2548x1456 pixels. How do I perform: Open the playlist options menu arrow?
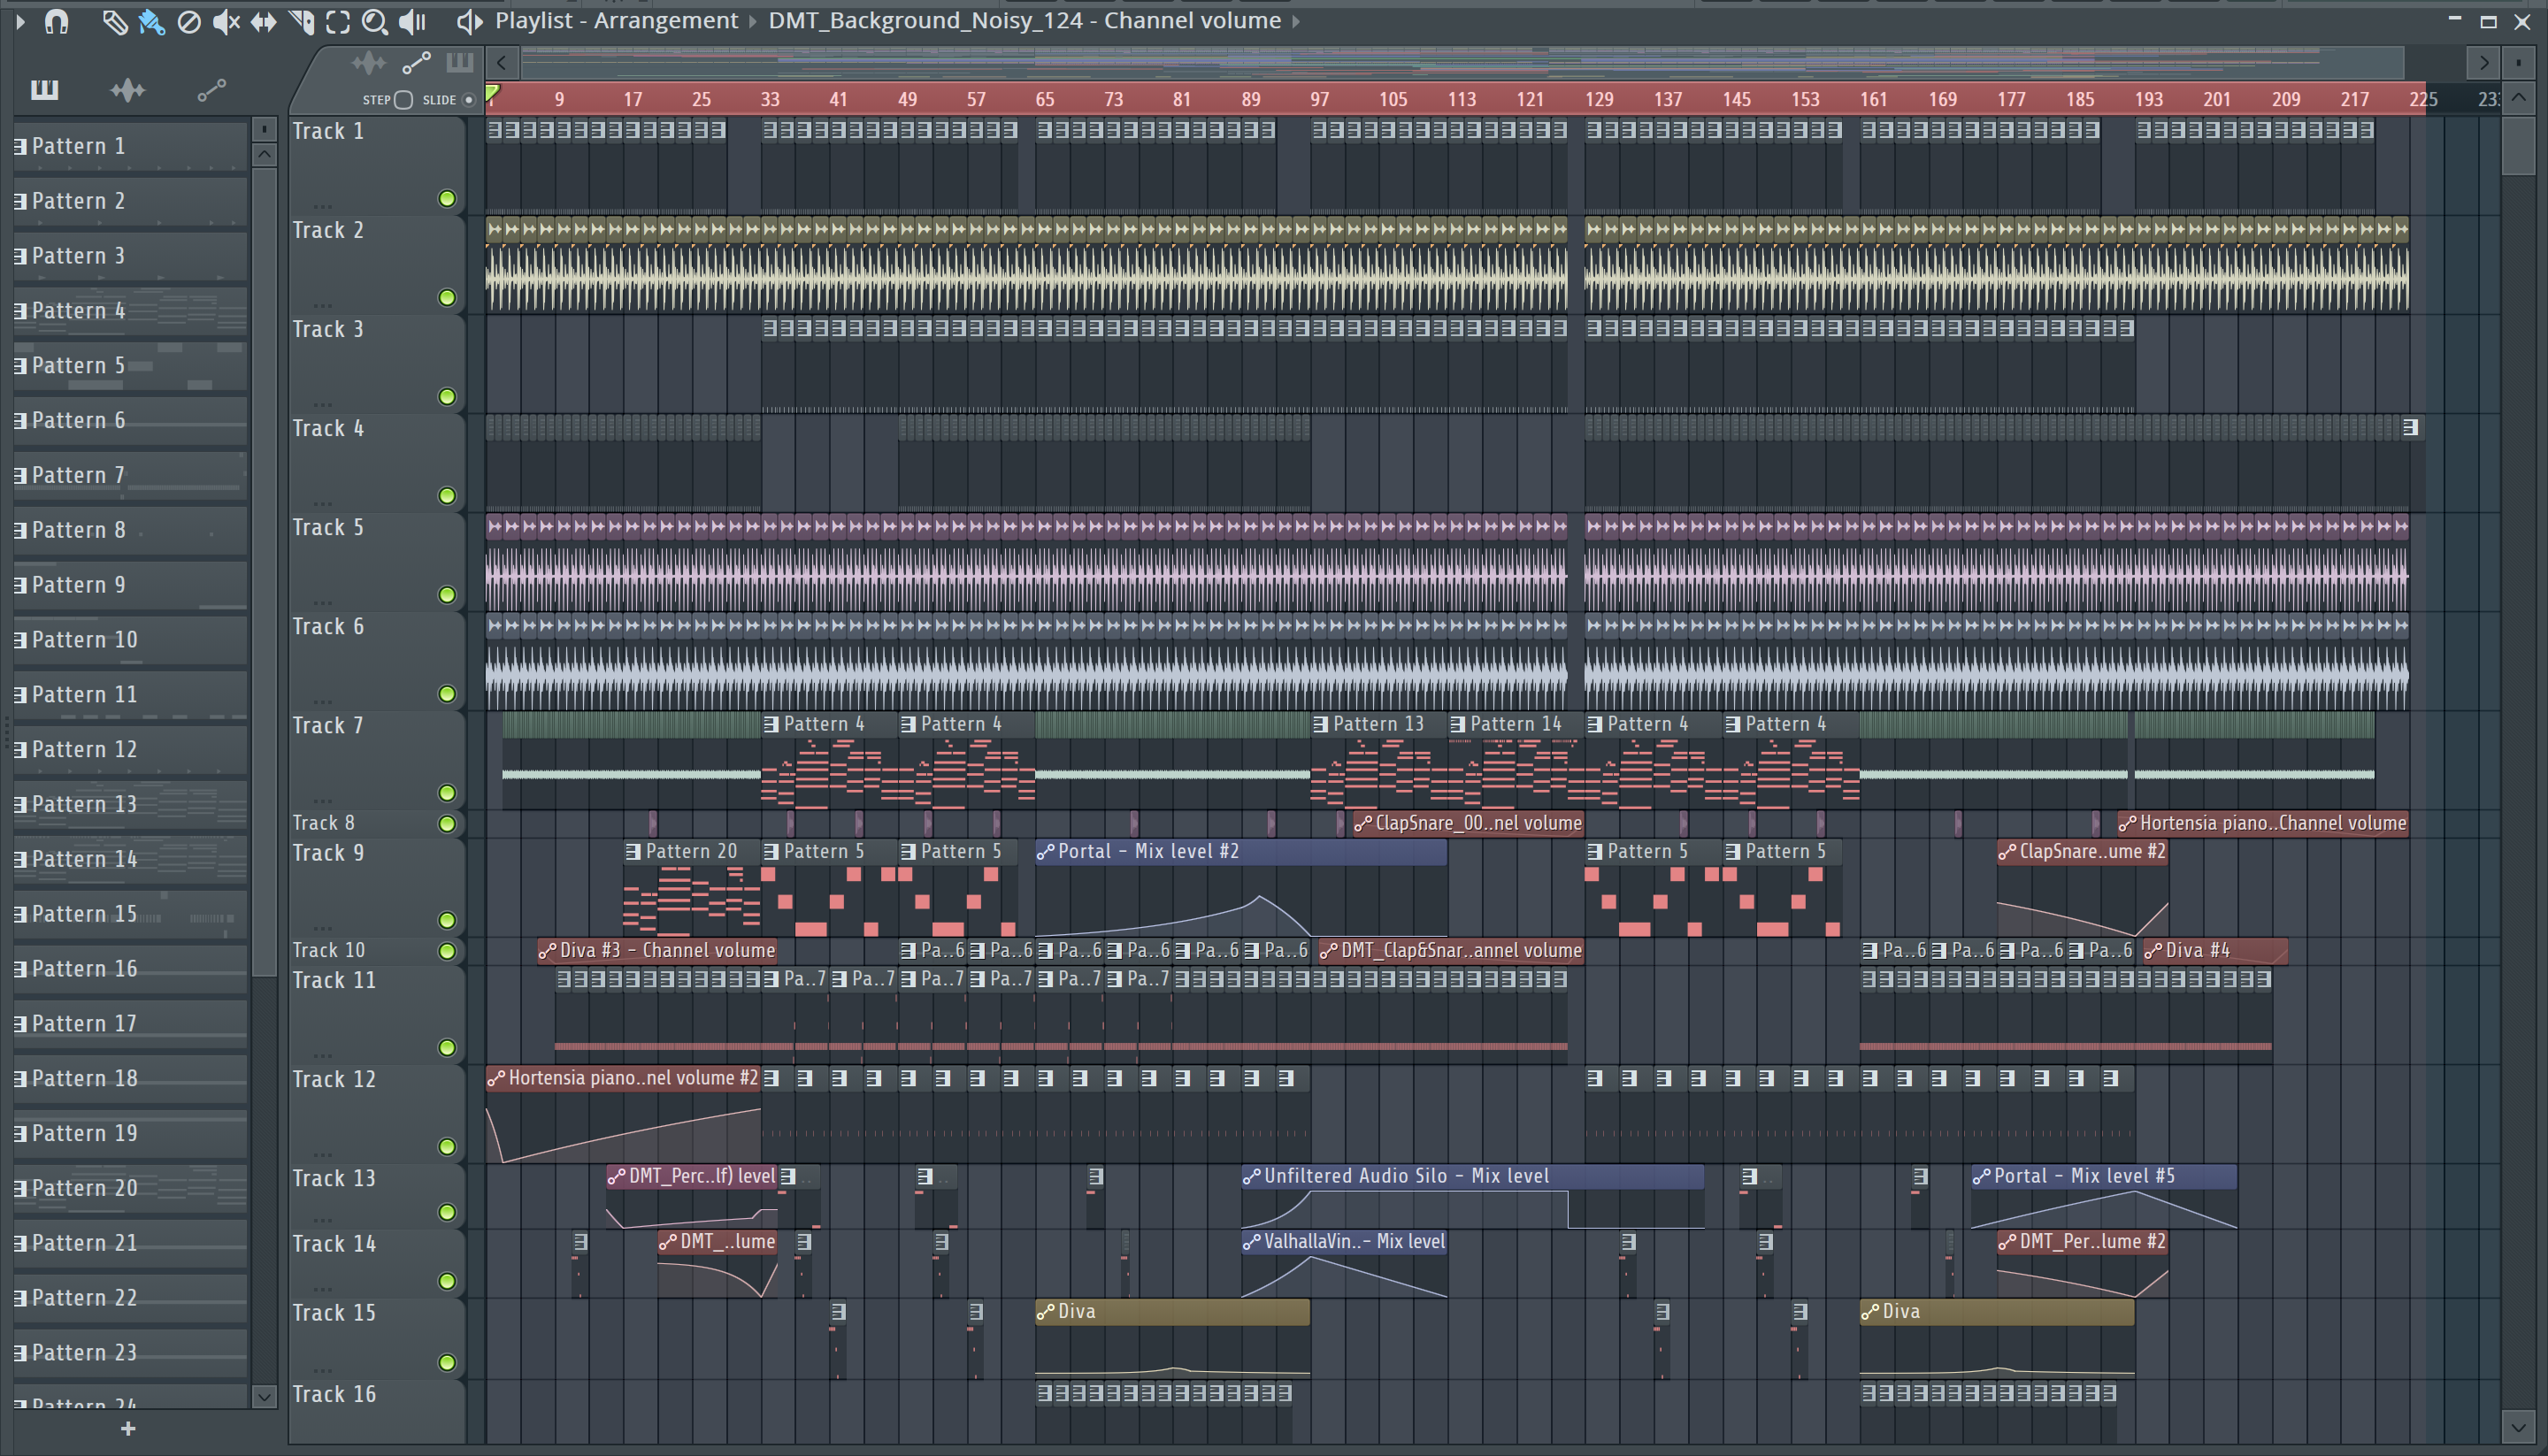tap(19, 21)
